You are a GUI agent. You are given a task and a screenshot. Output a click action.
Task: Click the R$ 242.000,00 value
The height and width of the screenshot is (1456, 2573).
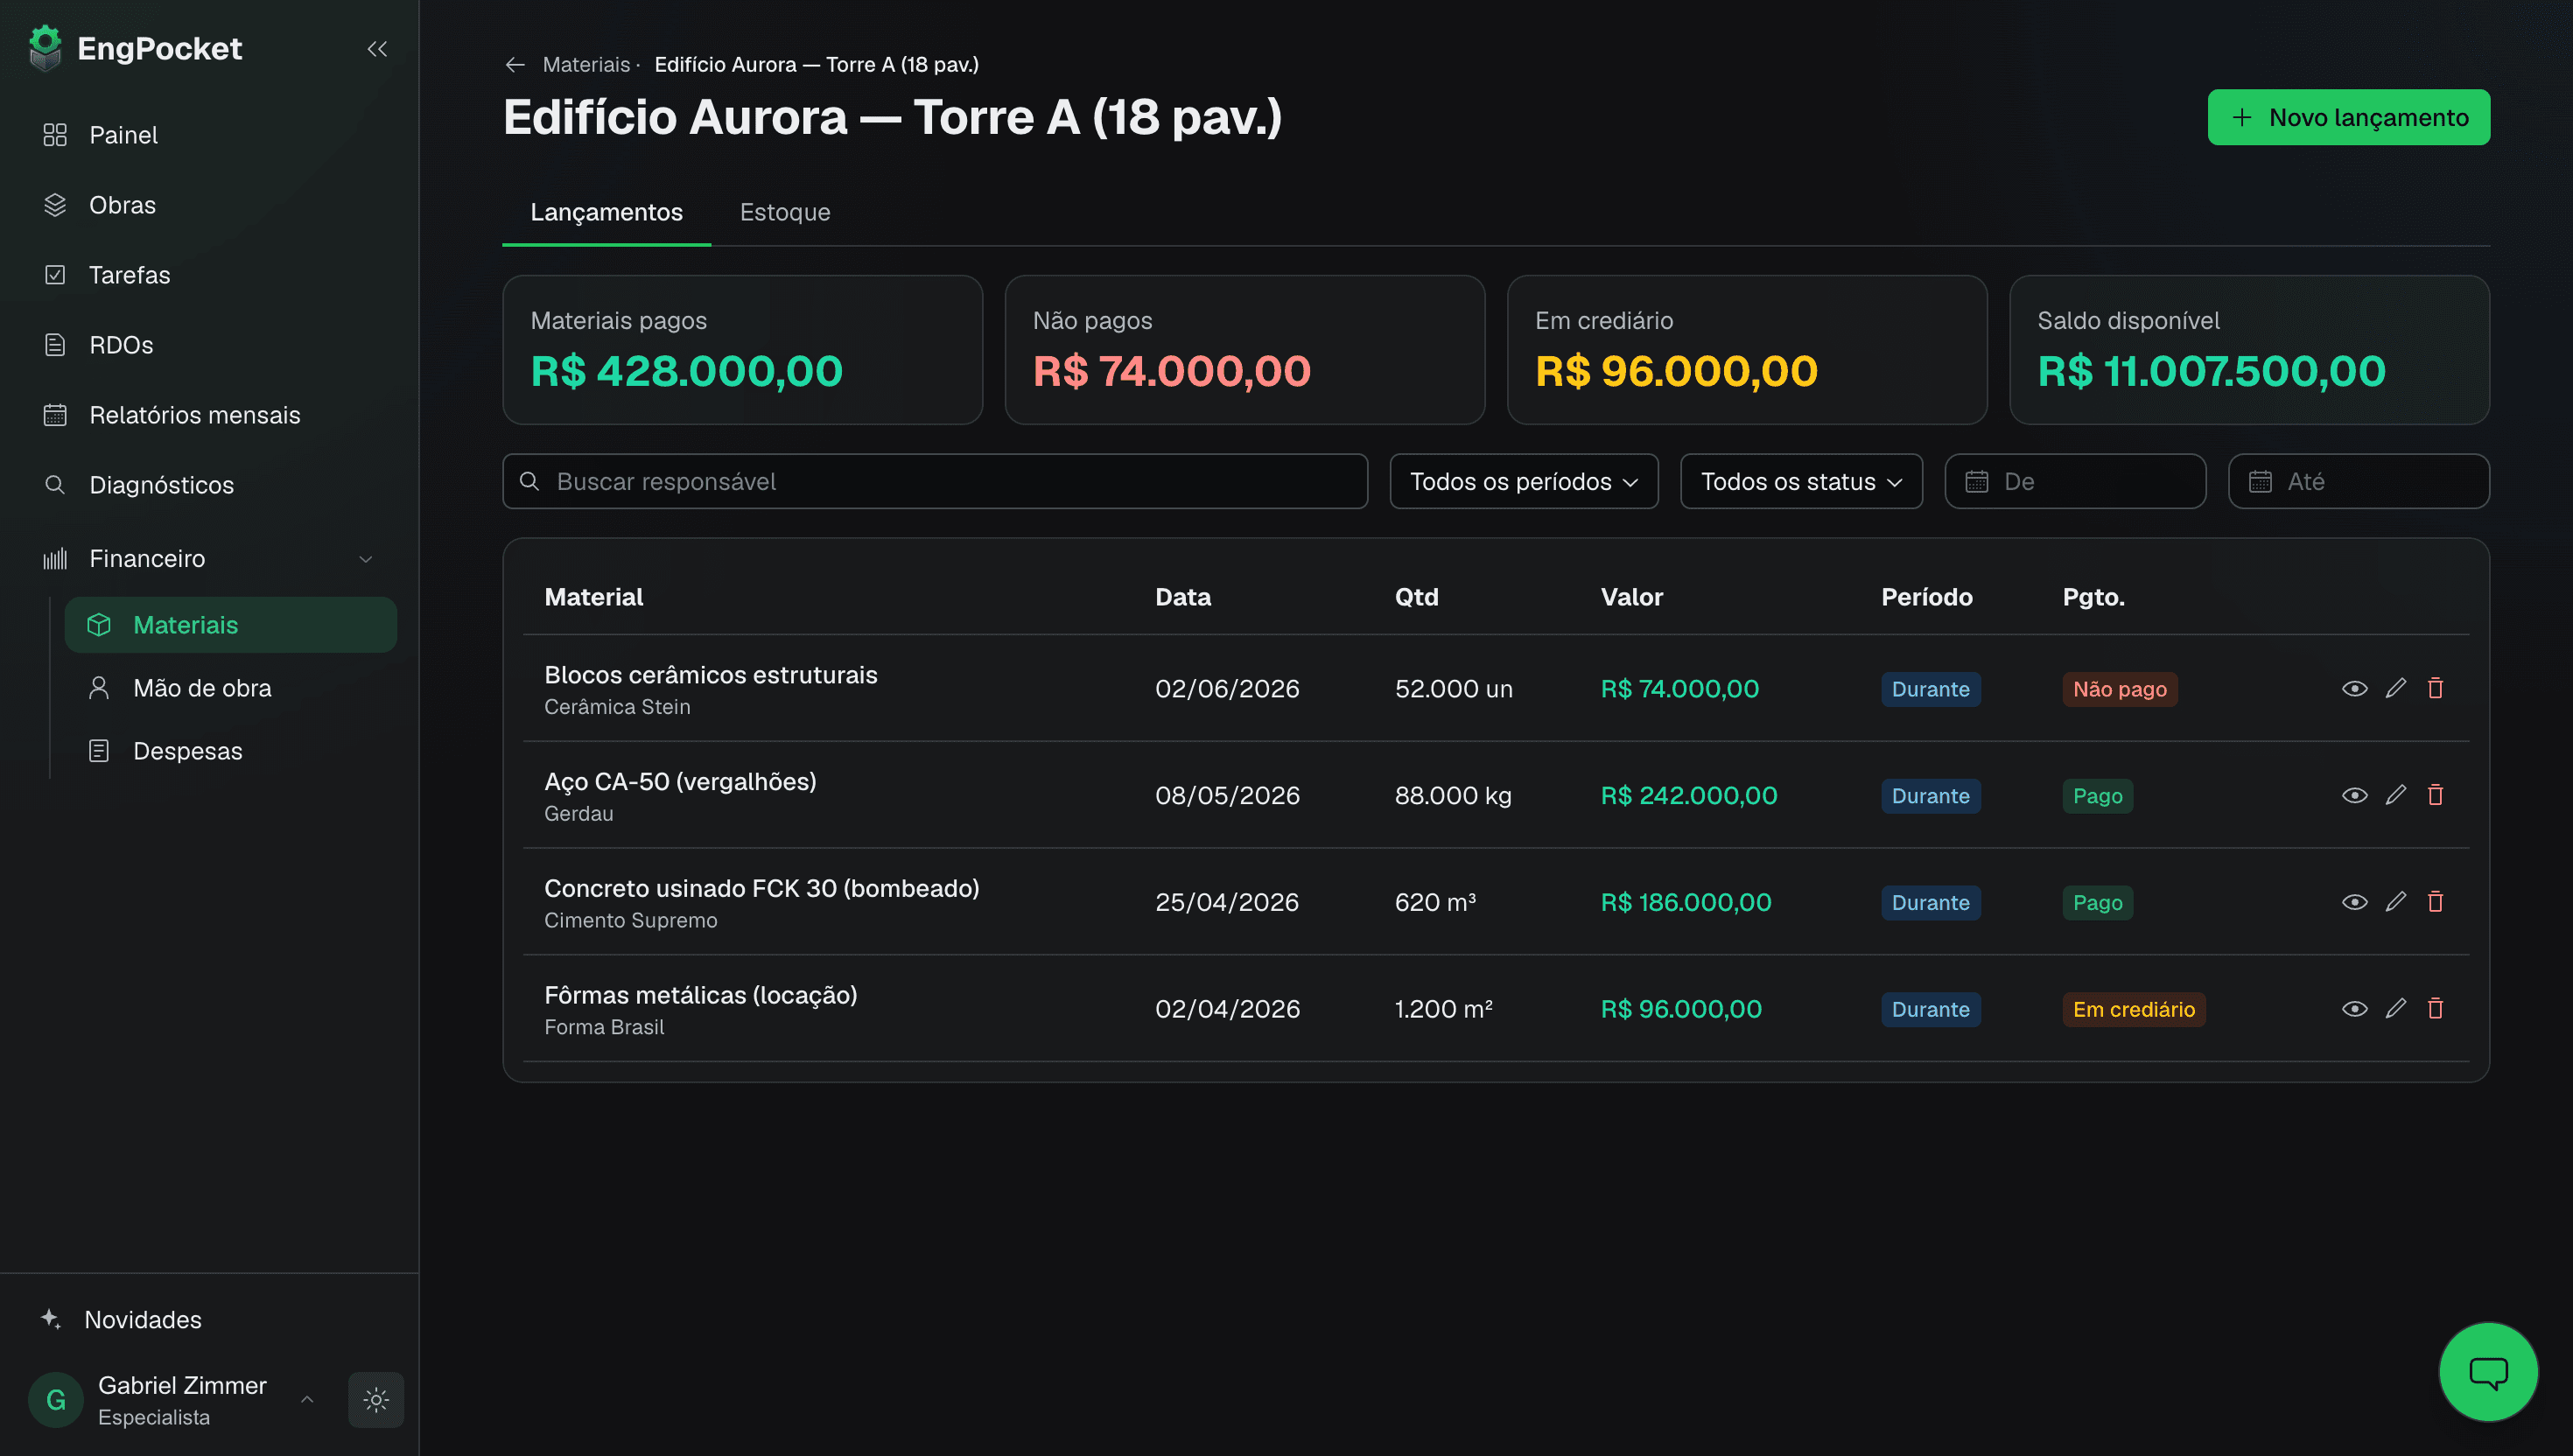[x=1688, y=795]
